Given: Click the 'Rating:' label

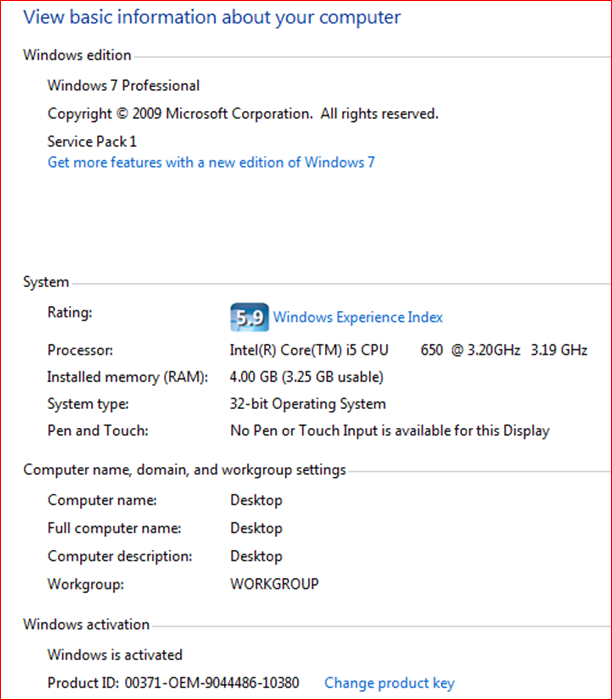Looking at the screenshot, I should 70,312.
